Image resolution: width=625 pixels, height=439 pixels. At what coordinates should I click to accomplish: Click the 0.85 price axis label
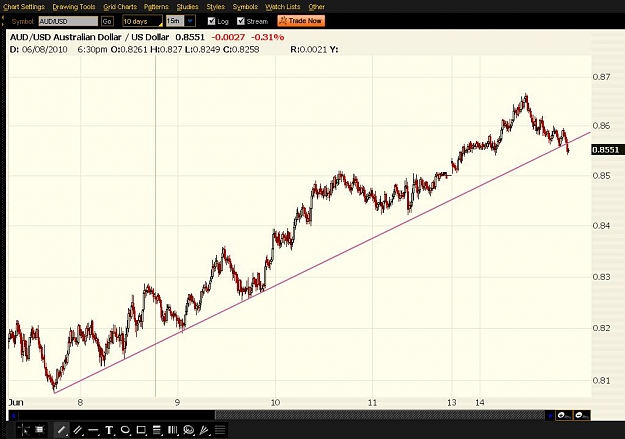coord(601,175)
